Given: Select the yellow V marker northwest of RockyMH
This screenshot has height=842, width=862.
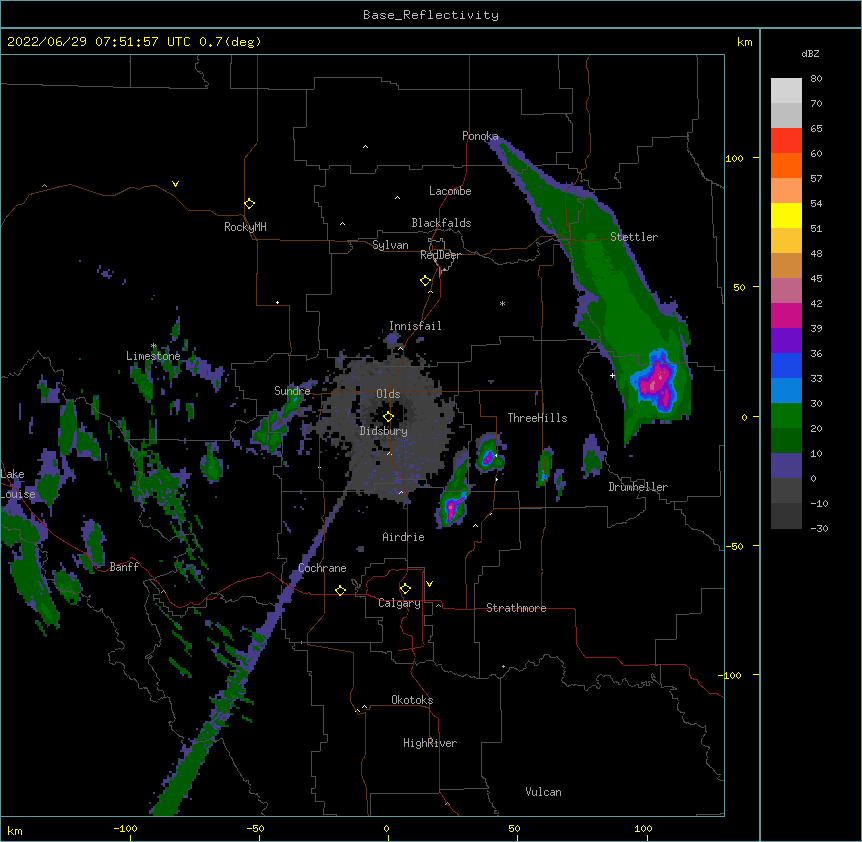Looking at the screenshot, I should click(x=175, y=184).
